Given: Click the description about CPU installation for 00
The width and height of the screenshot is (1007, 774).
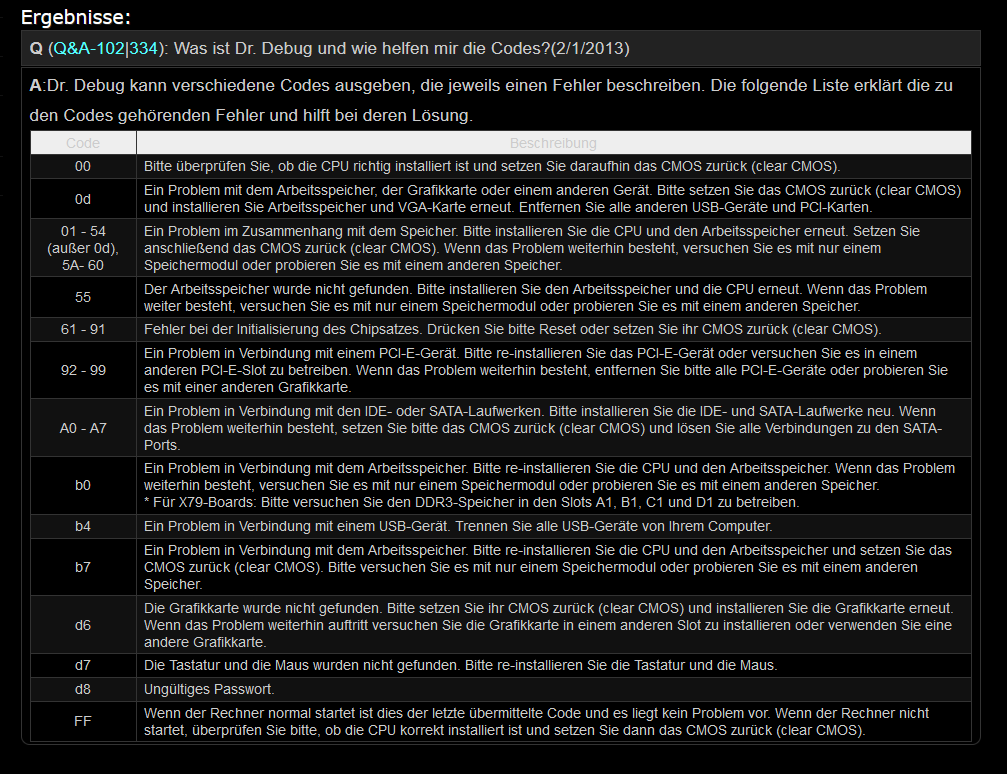Looking at the screenshot, I should pos(492,166).
